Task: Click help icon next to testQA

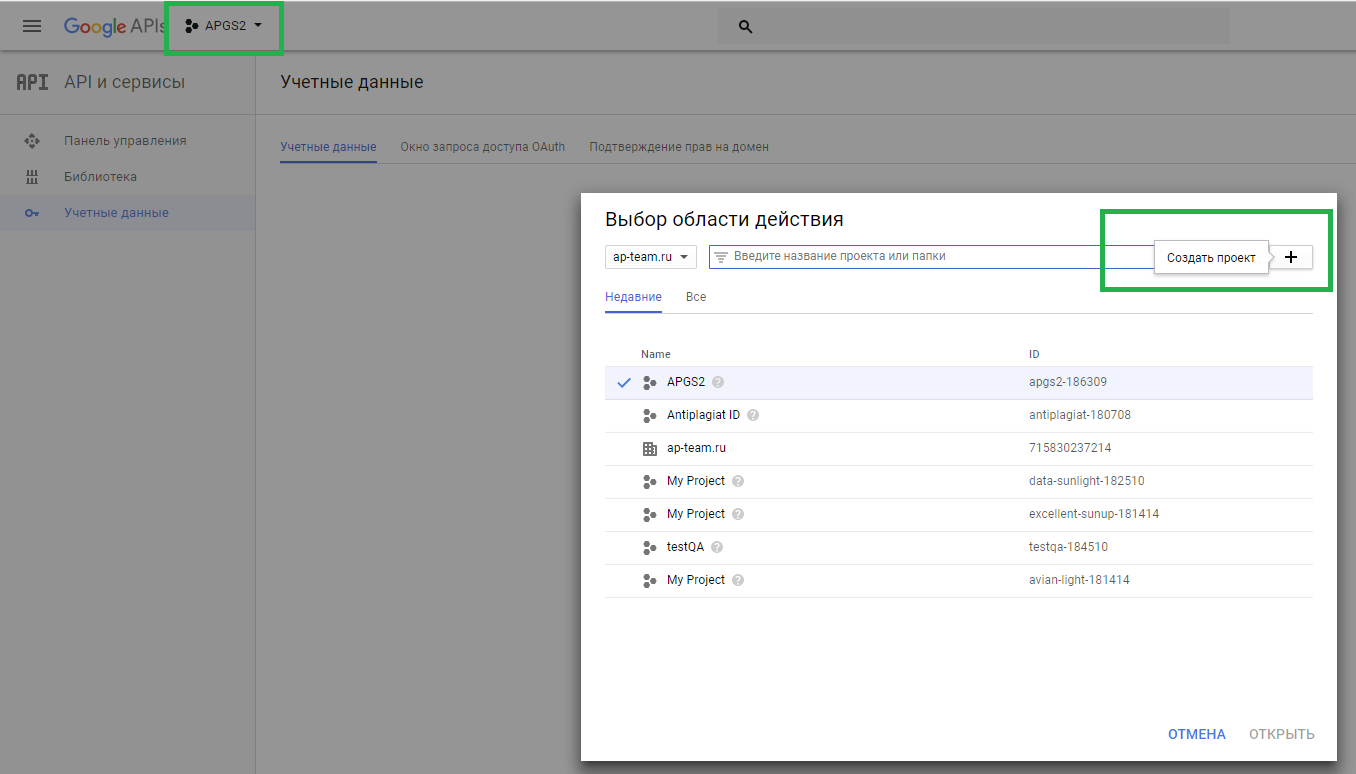Action: [717, 547]
